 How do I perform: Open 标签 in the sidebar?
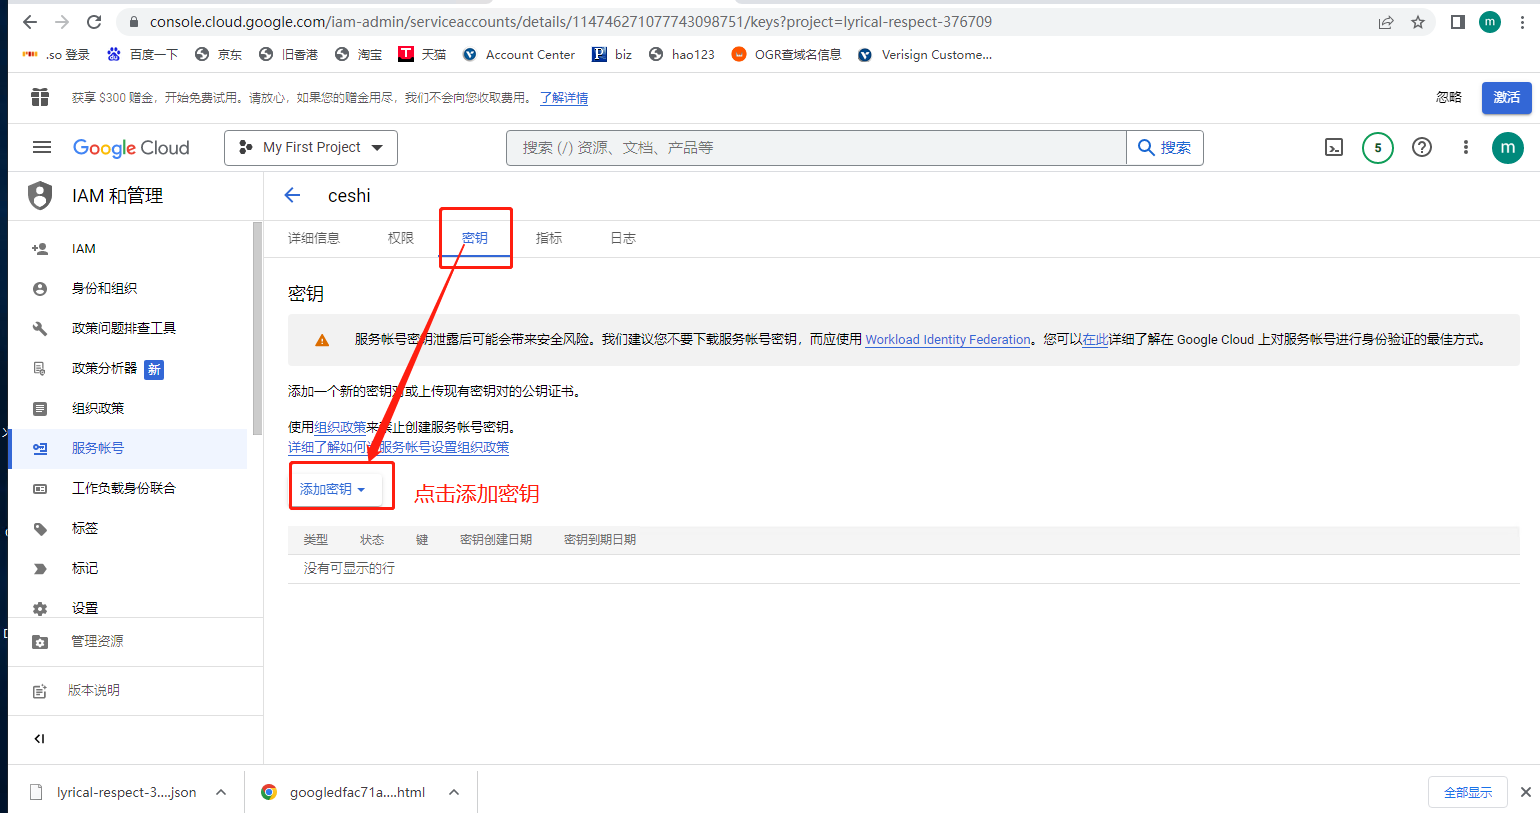point(128,528)
